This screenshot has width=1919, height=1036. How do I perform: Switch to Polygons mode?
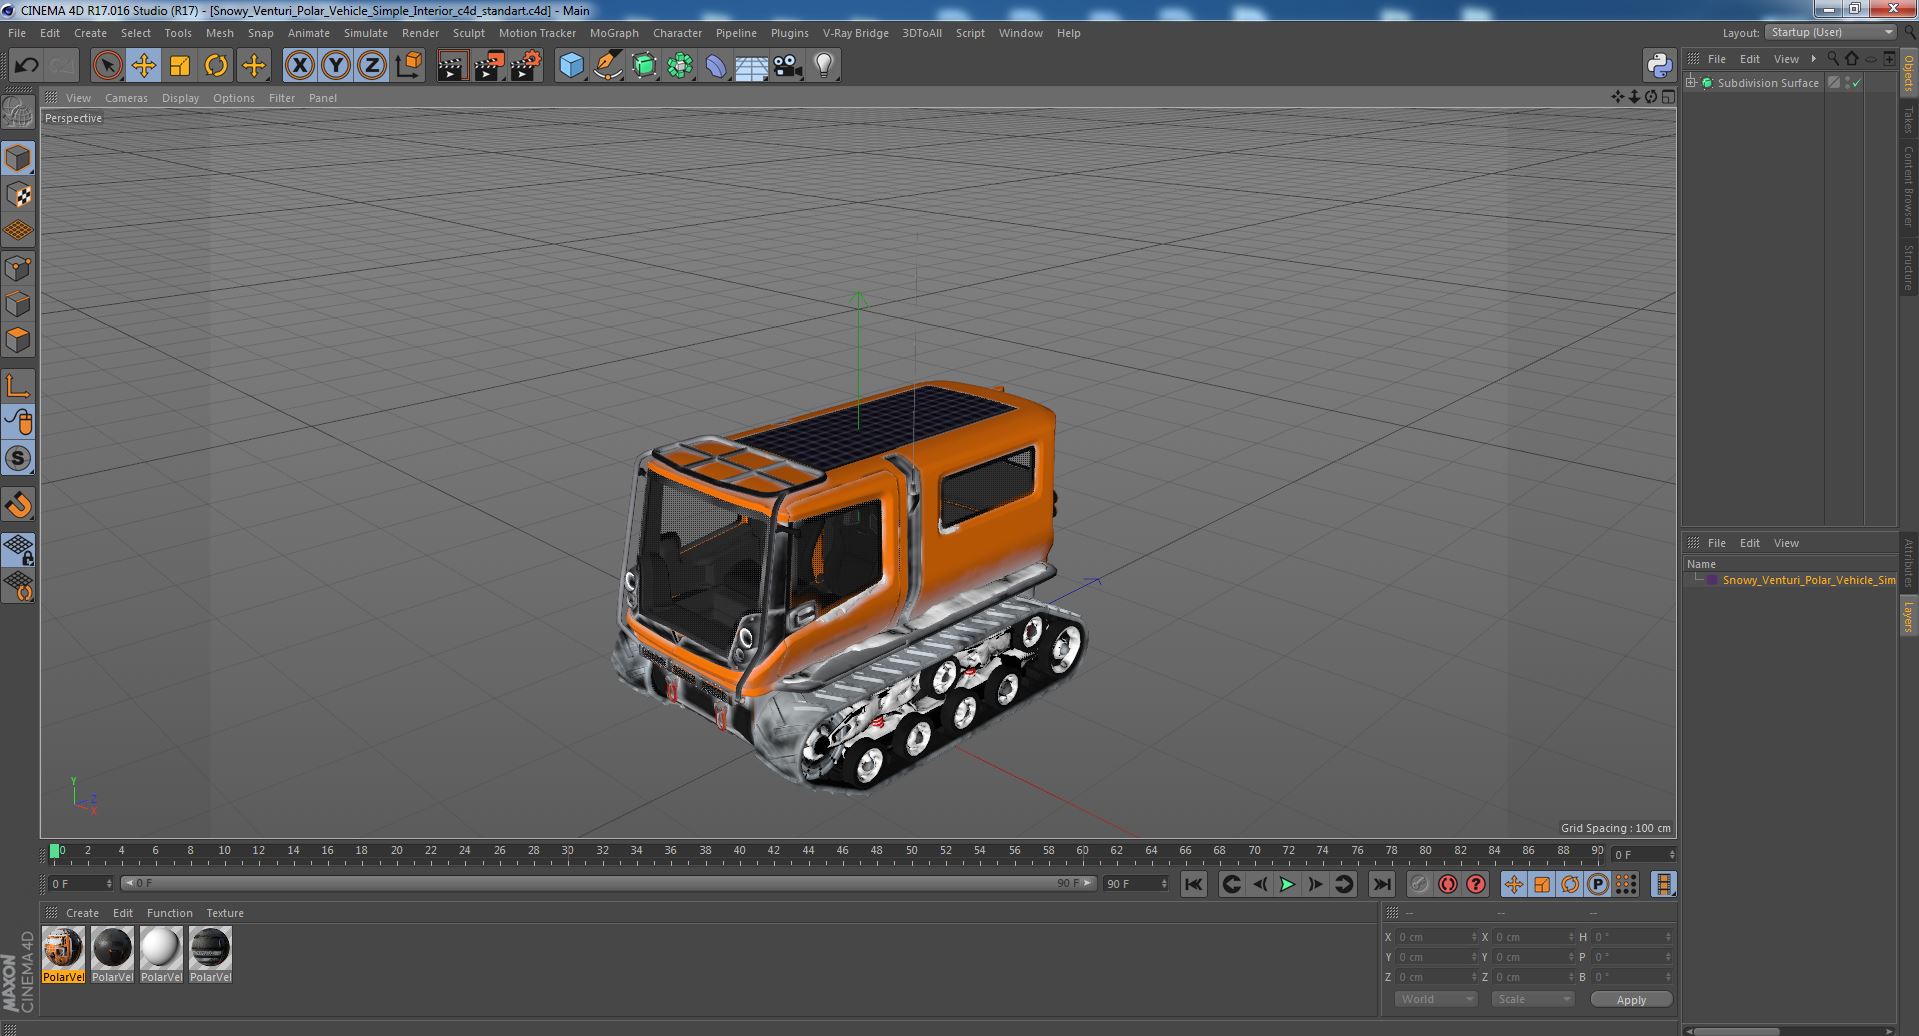pos(18,340)
